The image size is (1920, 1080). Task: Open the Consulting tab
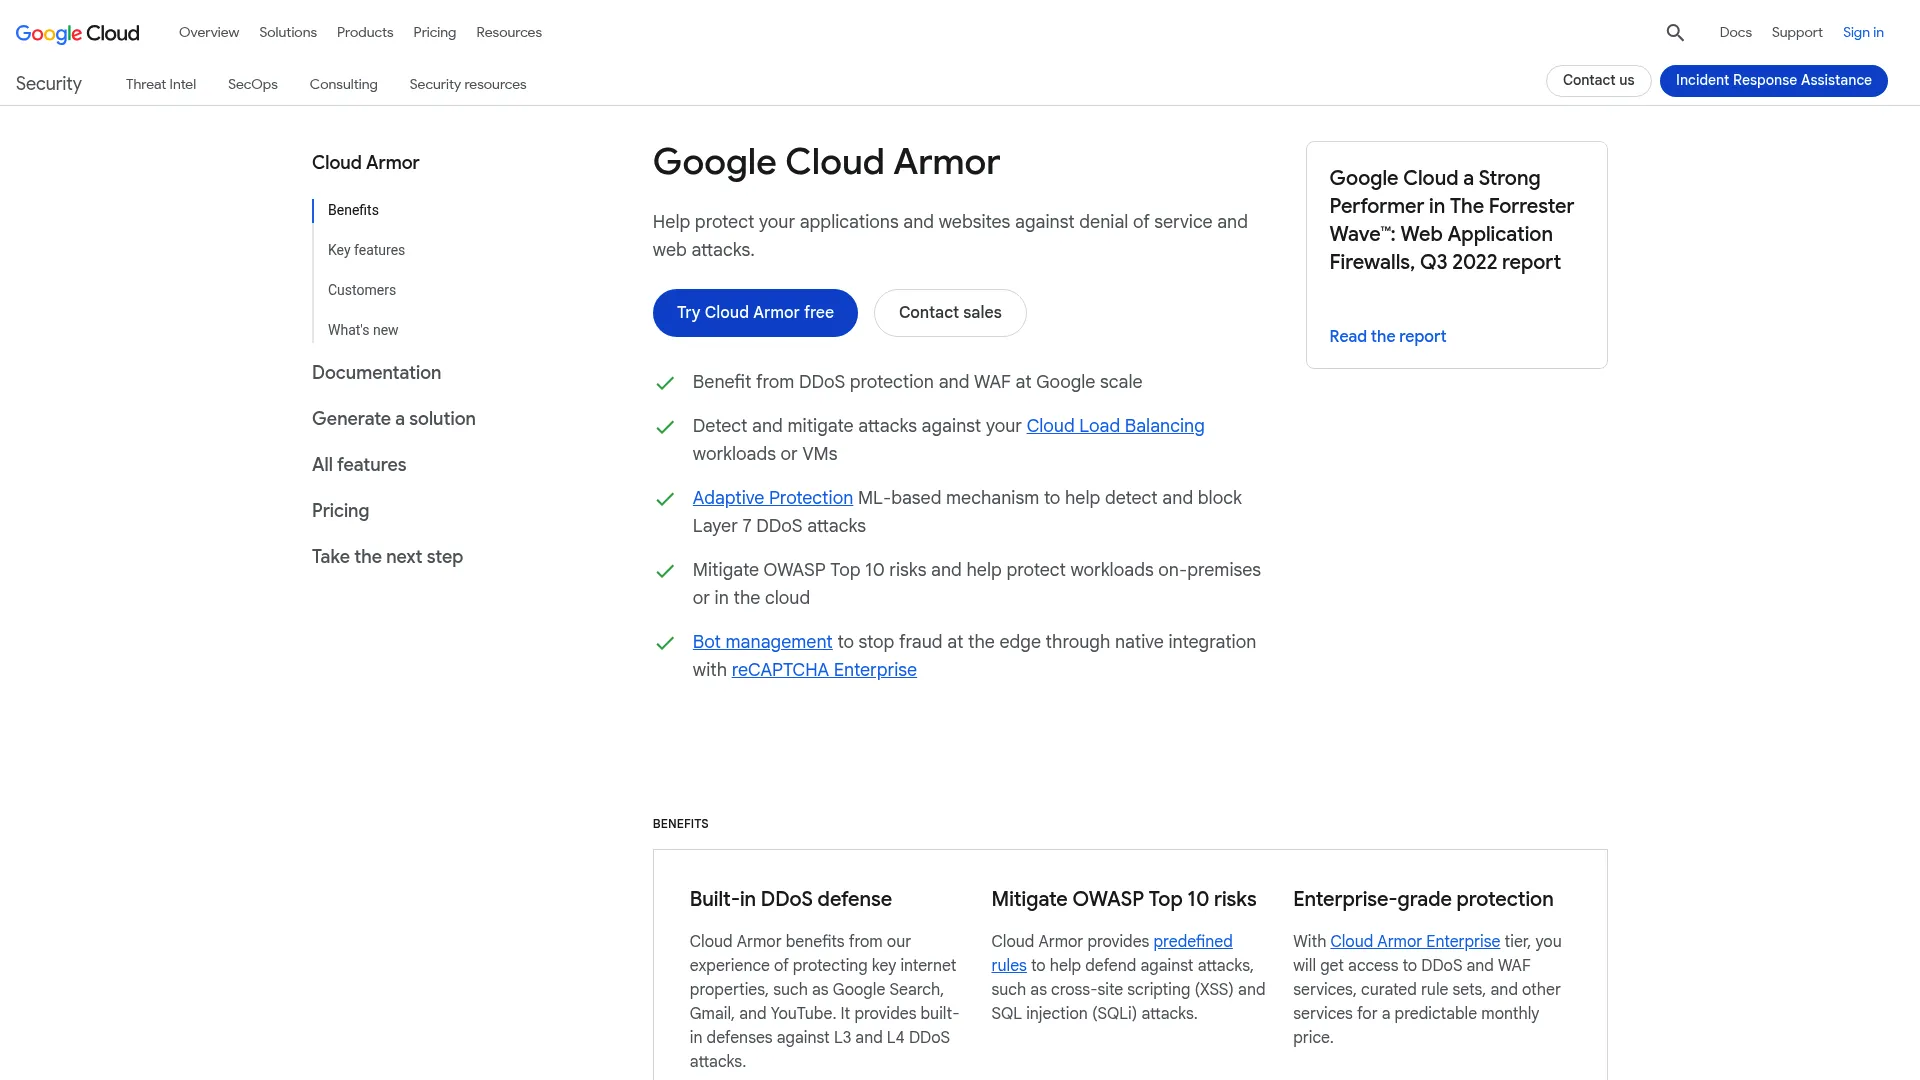[343, 84]
